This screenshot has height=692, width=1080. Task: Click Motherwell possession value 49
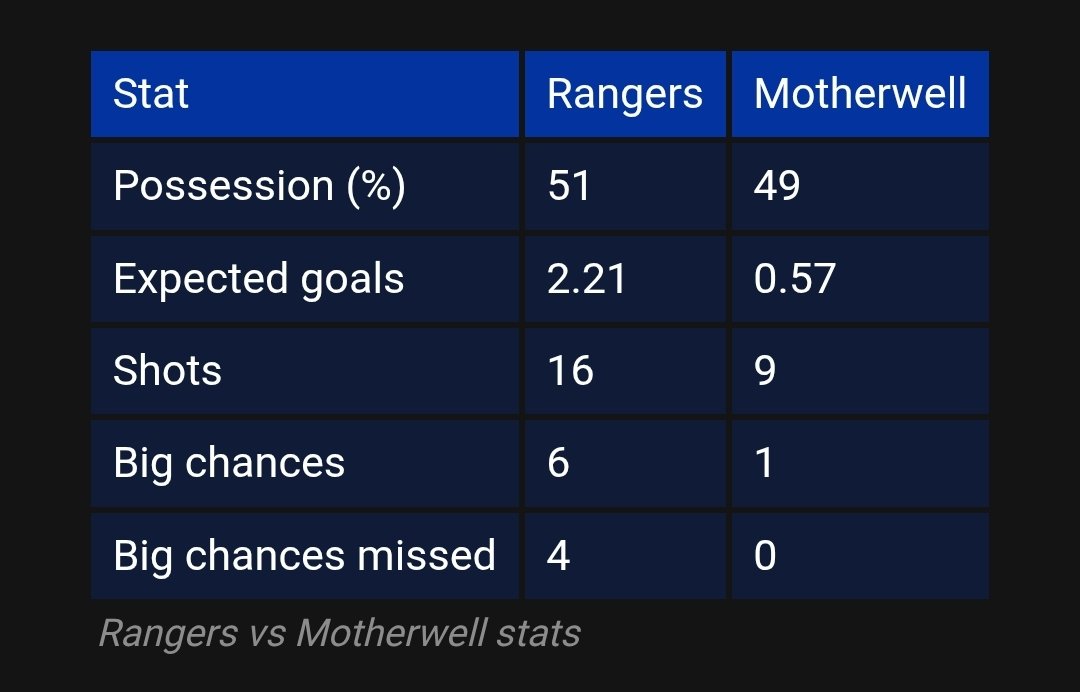pos(777,186)
